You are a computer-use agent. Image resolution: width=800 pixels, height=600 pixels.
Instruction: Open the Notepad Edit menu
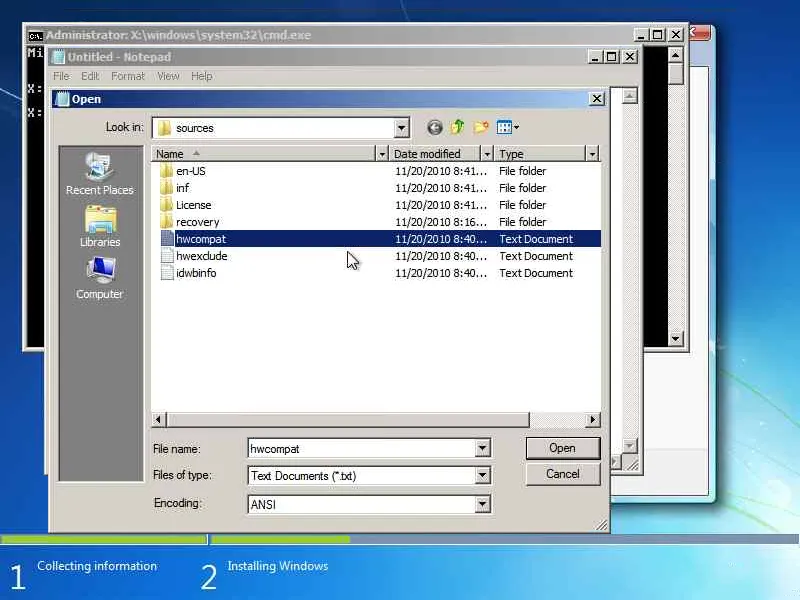[90, 76]
